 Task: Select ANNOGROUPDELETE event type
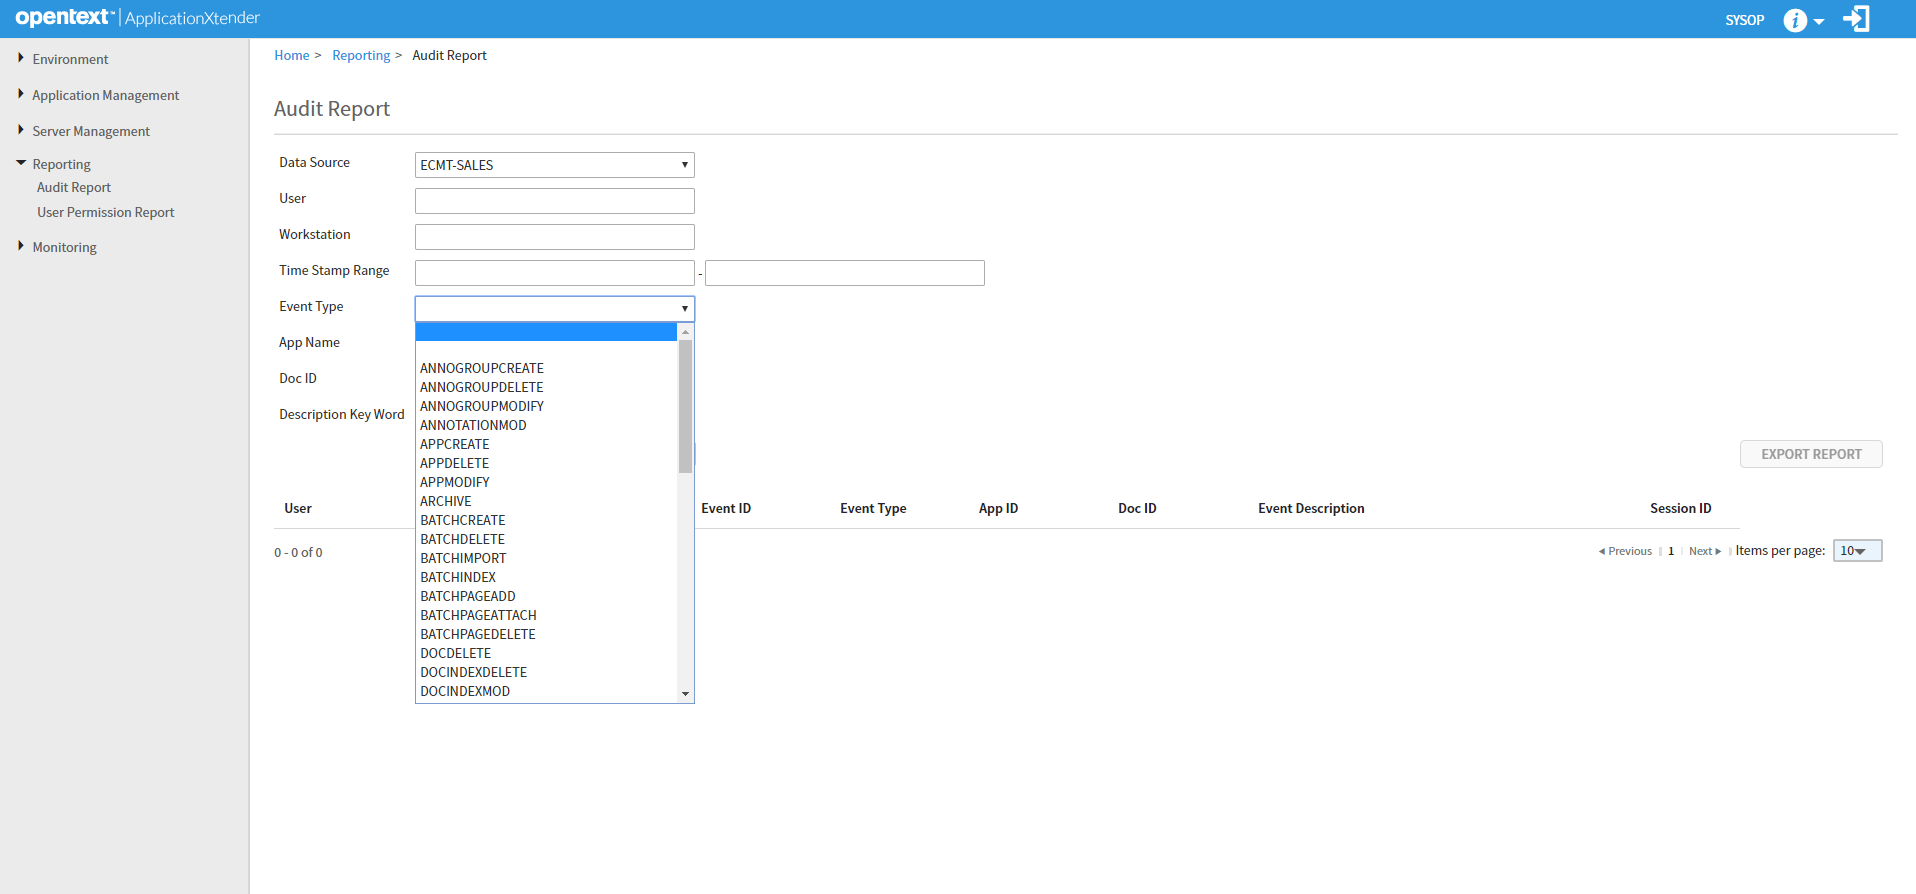pos(482,387)
